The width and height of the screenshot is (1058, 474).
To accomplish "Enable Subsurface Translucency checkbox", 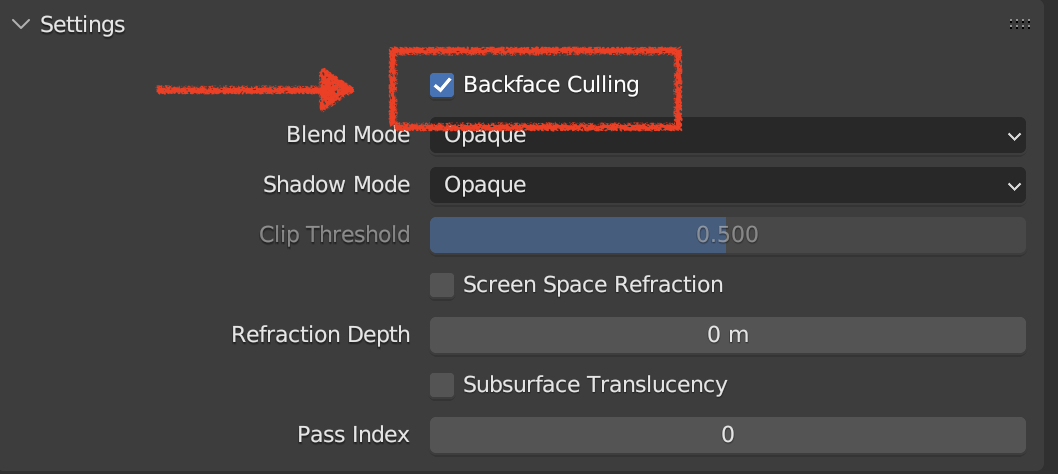I will (442, 385).
